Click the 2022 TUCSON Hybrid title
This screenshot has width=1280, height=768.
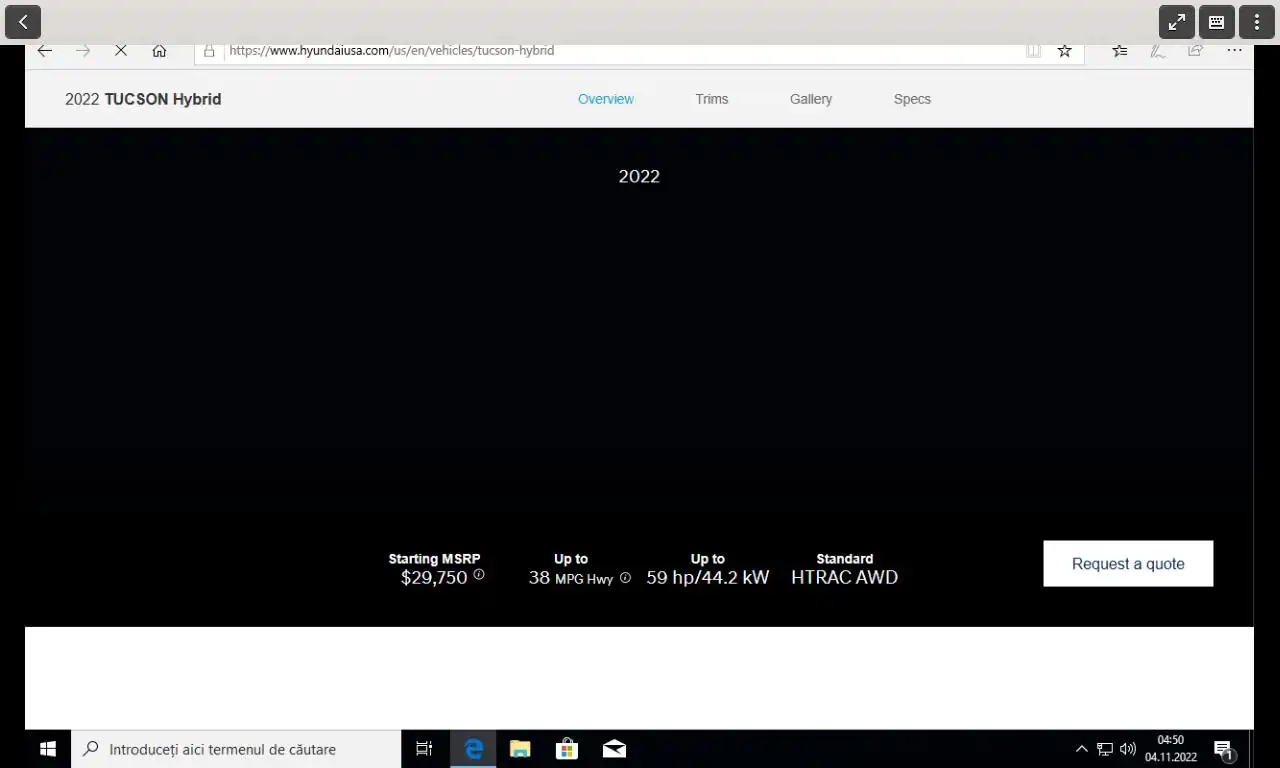click(x=143, y=99)
